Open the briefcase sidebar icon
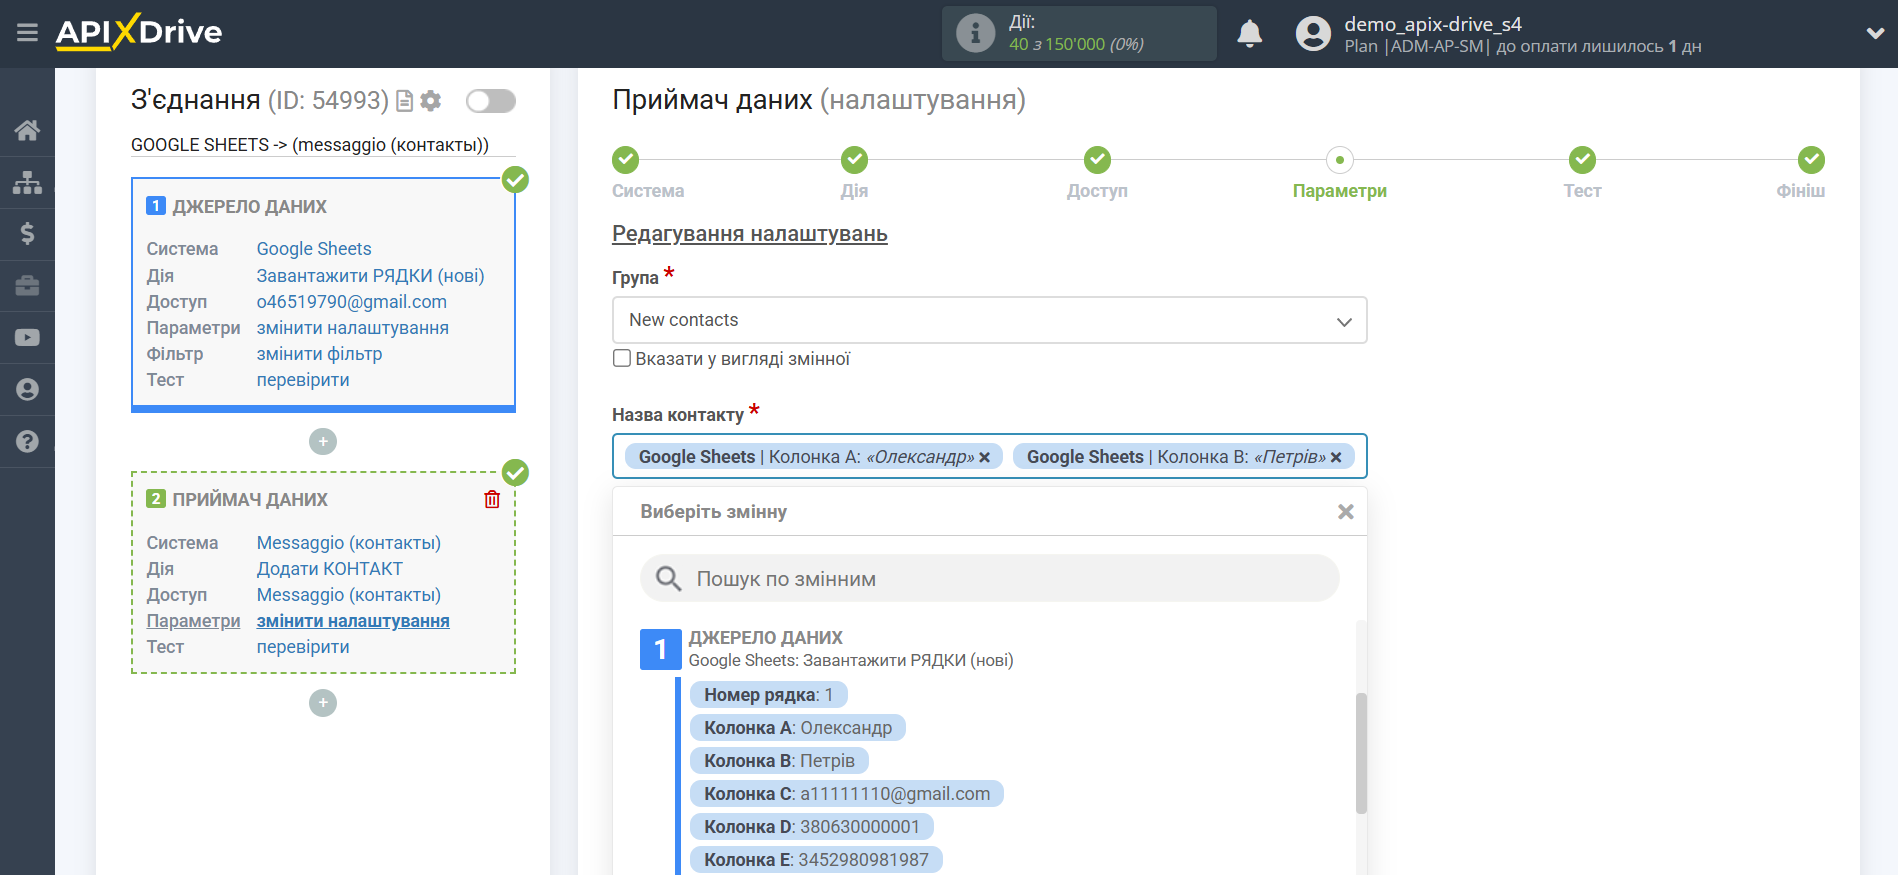The width and height of the screenshot is (1898, 875). 27,286
